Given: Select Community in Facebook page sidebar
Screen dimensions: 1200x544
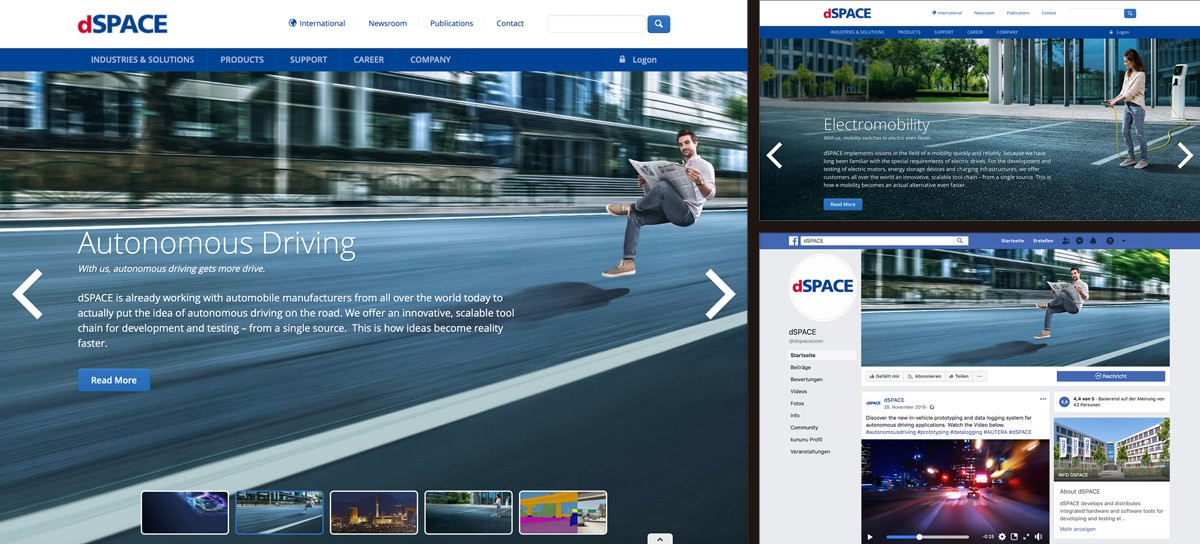Looking at the screenshot, I should tap(804, 427).
